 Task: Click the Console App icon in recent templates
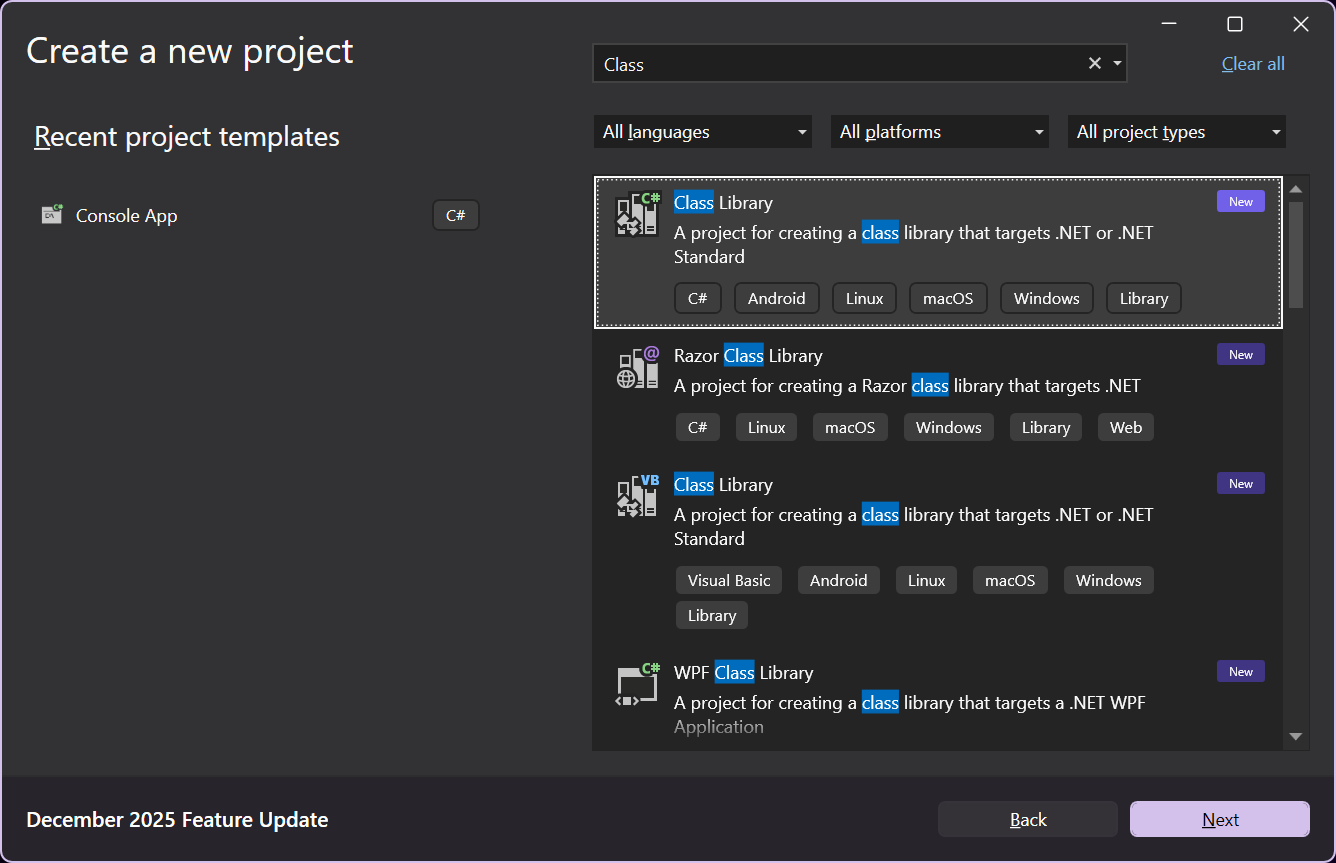(x=52, y=215)
